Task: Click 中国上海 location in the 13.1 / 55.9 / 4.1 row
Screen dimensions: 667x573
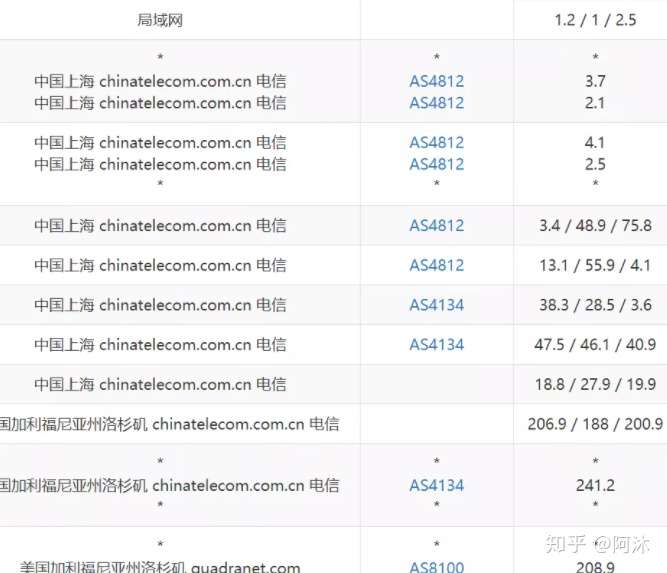Action: pos(160,265)
